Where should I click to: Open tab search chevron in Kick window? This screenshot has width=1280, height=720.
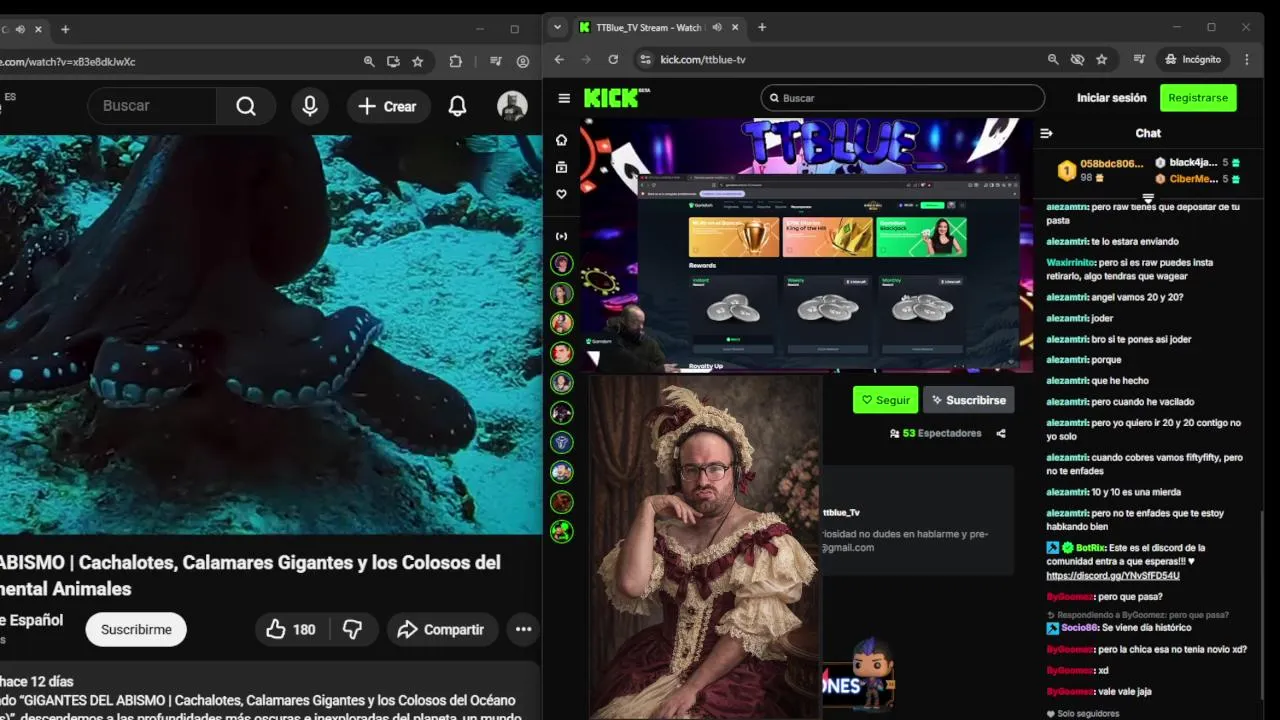pyautogui.click(x=557, y=27)
